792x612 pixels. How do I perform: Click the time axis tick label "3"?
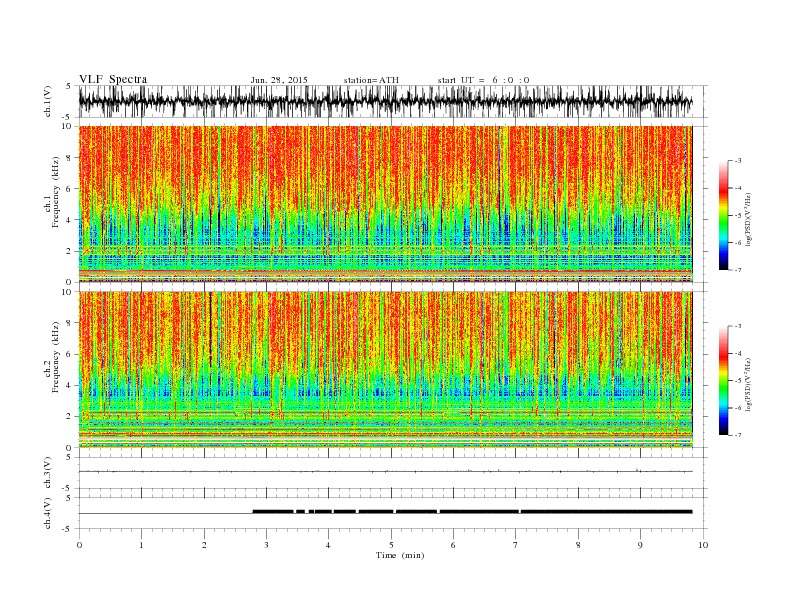click(267, 545)
